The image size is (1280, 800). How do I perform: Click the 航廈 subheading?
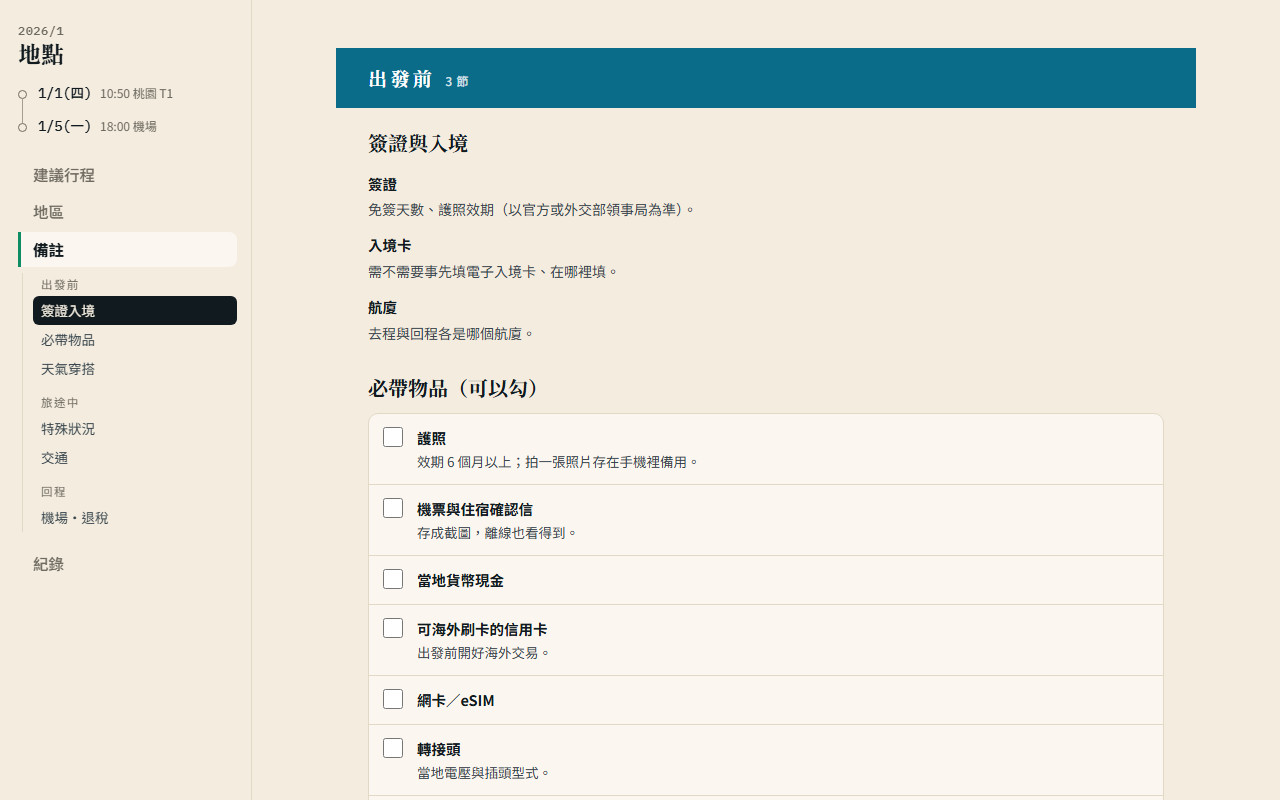[x=382, y=308]
